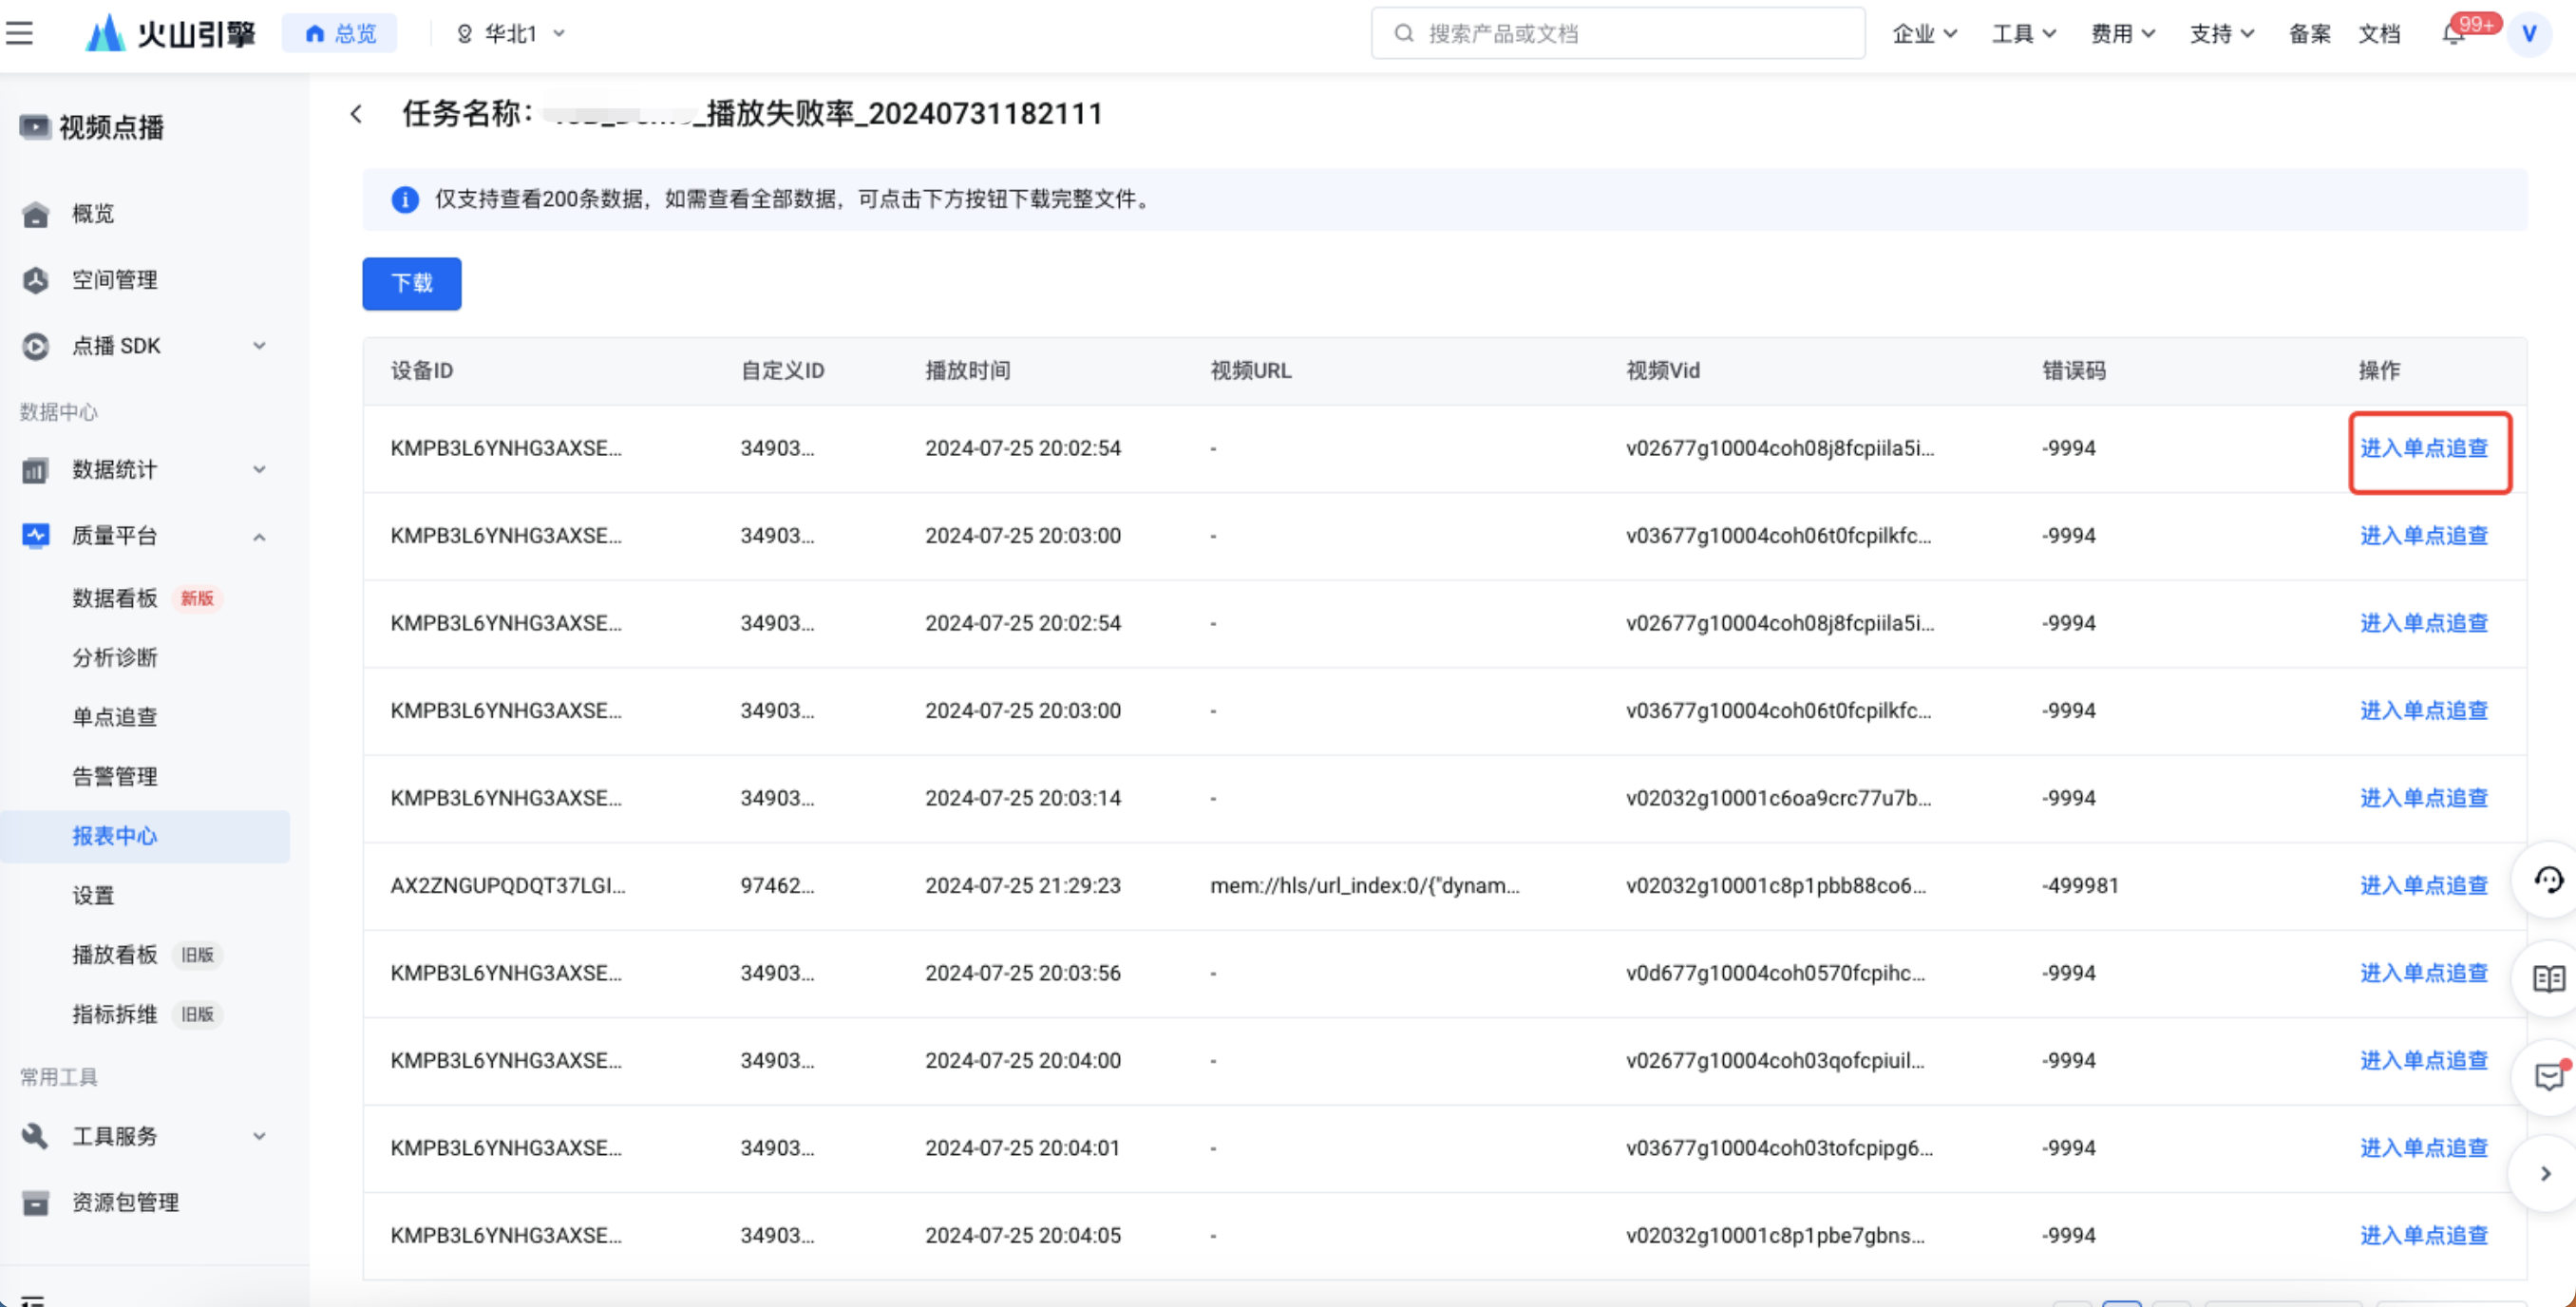
Task: Open notifications bell with 99+ badge
Action: (x=2453, y=33)
